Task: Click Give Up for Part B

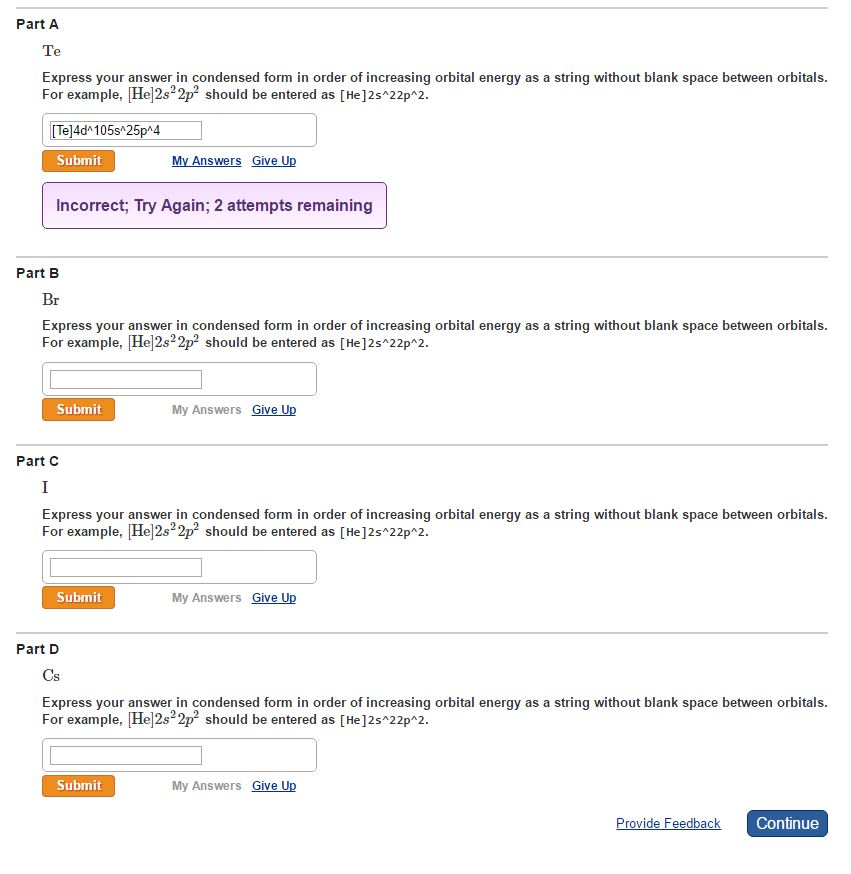Action: pos(273,409)
